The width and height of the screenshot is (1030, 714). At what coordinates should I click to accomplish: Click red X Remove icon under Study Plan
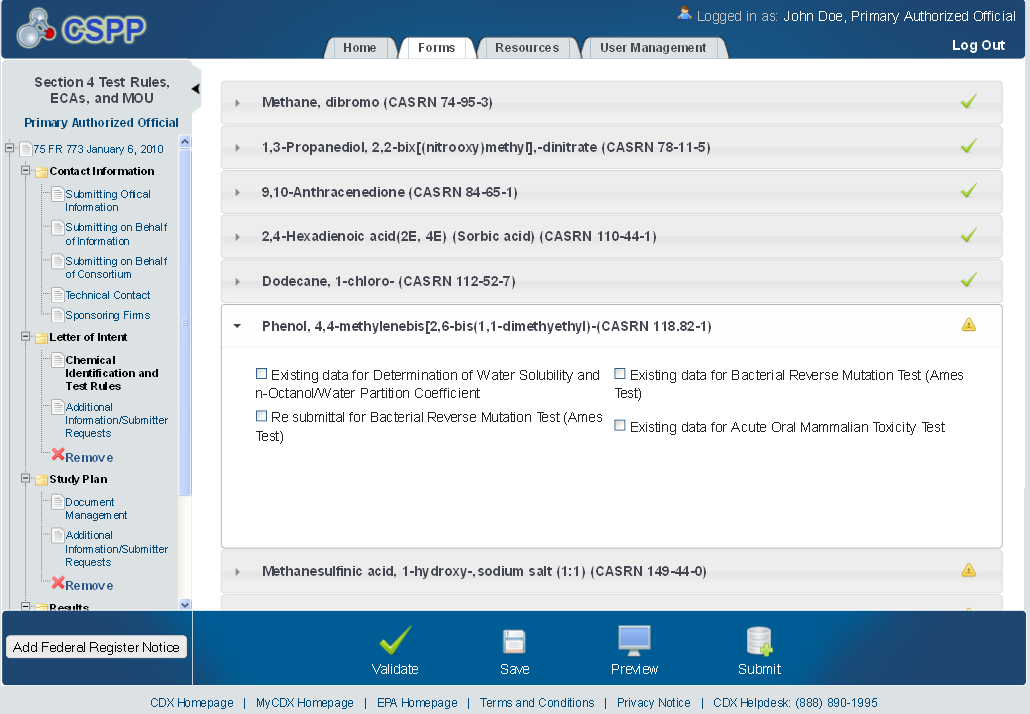tap(58, 584)
